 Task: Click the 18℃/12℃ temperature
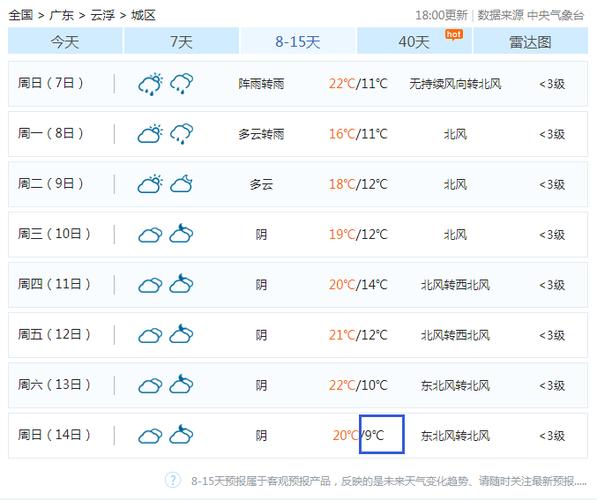coord(358,184)
